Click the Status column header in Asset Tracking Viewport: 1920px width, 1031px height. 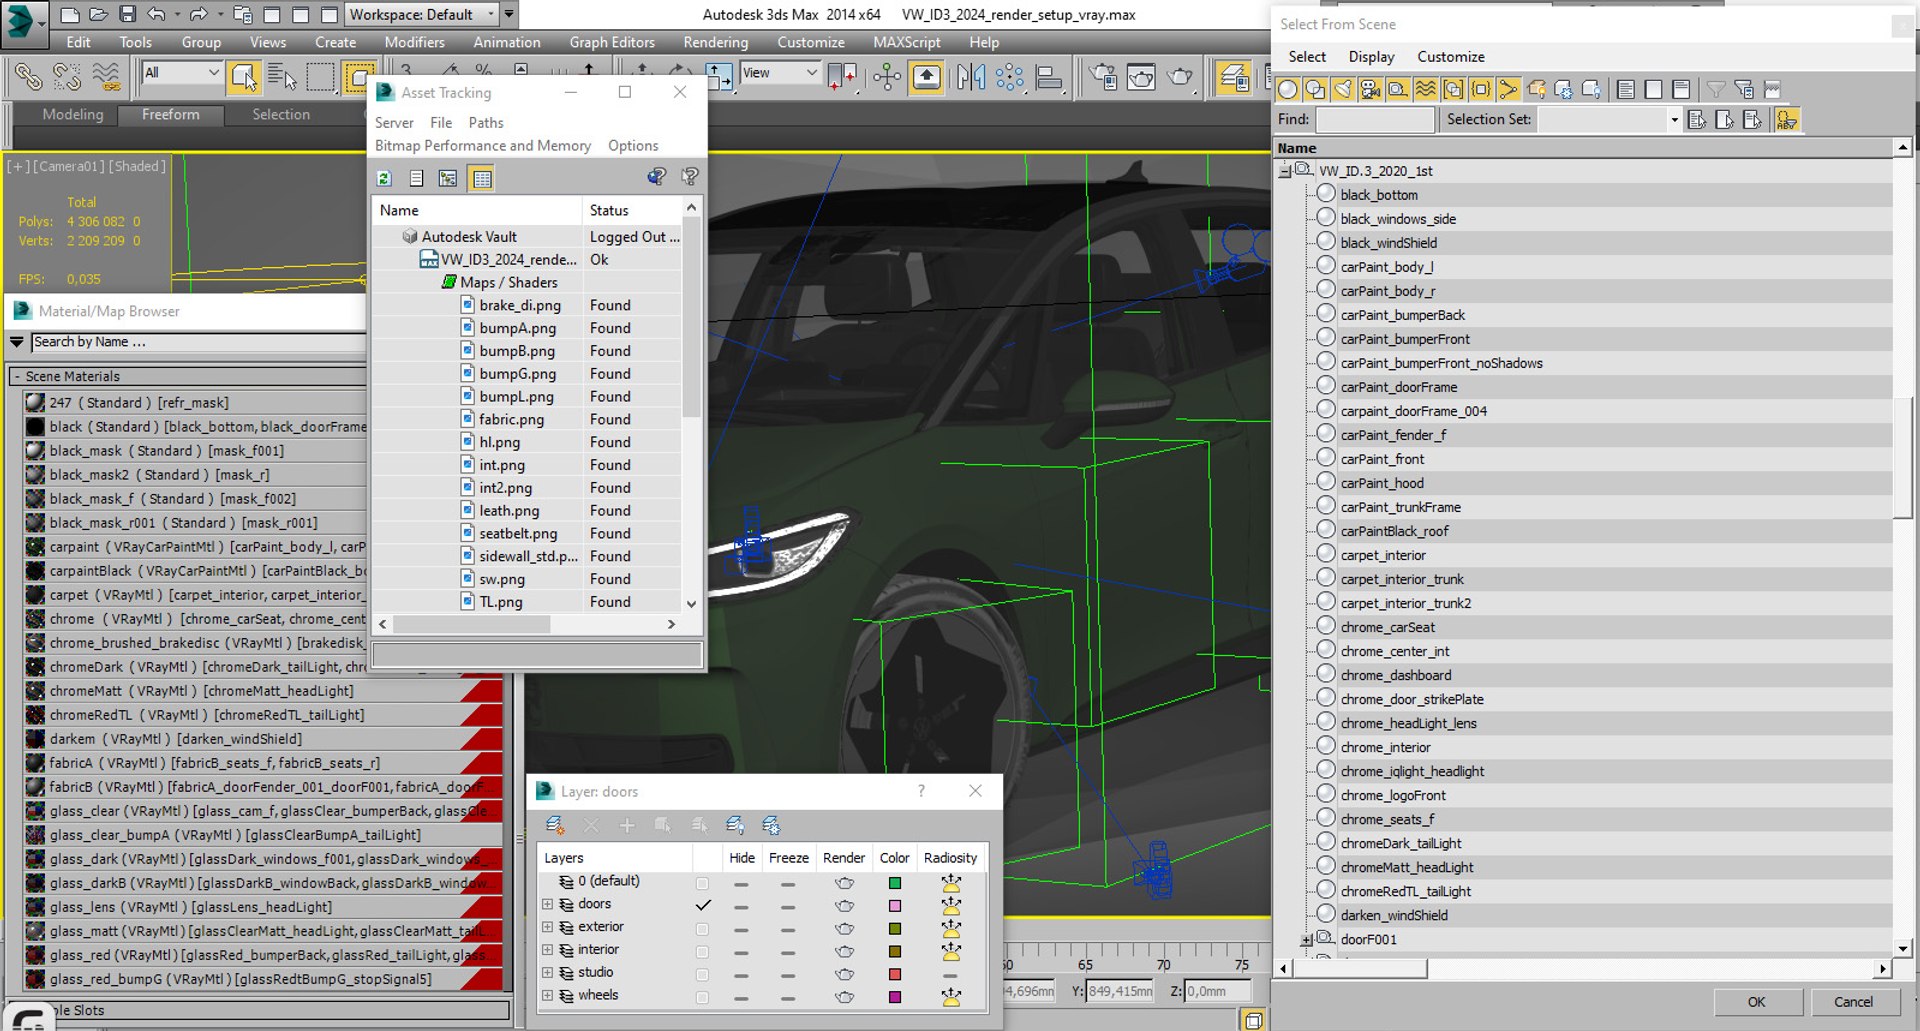coord(631,210)
